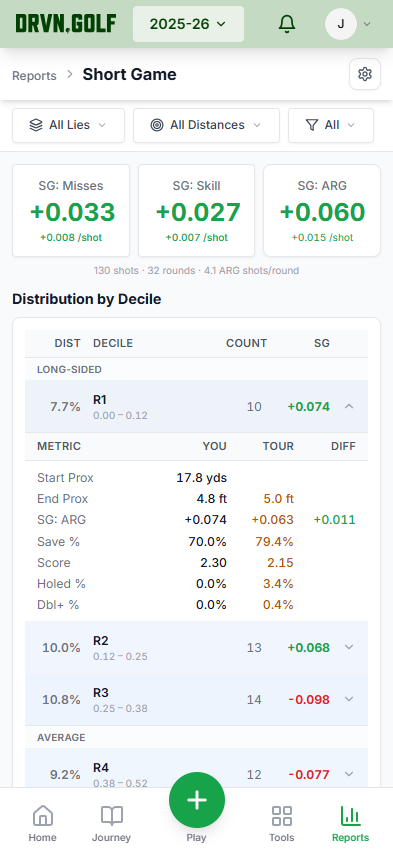The height and width of the screenshot is (852, 393).
Task: Select the SG: ARG summary card
Action: point(322,210)
